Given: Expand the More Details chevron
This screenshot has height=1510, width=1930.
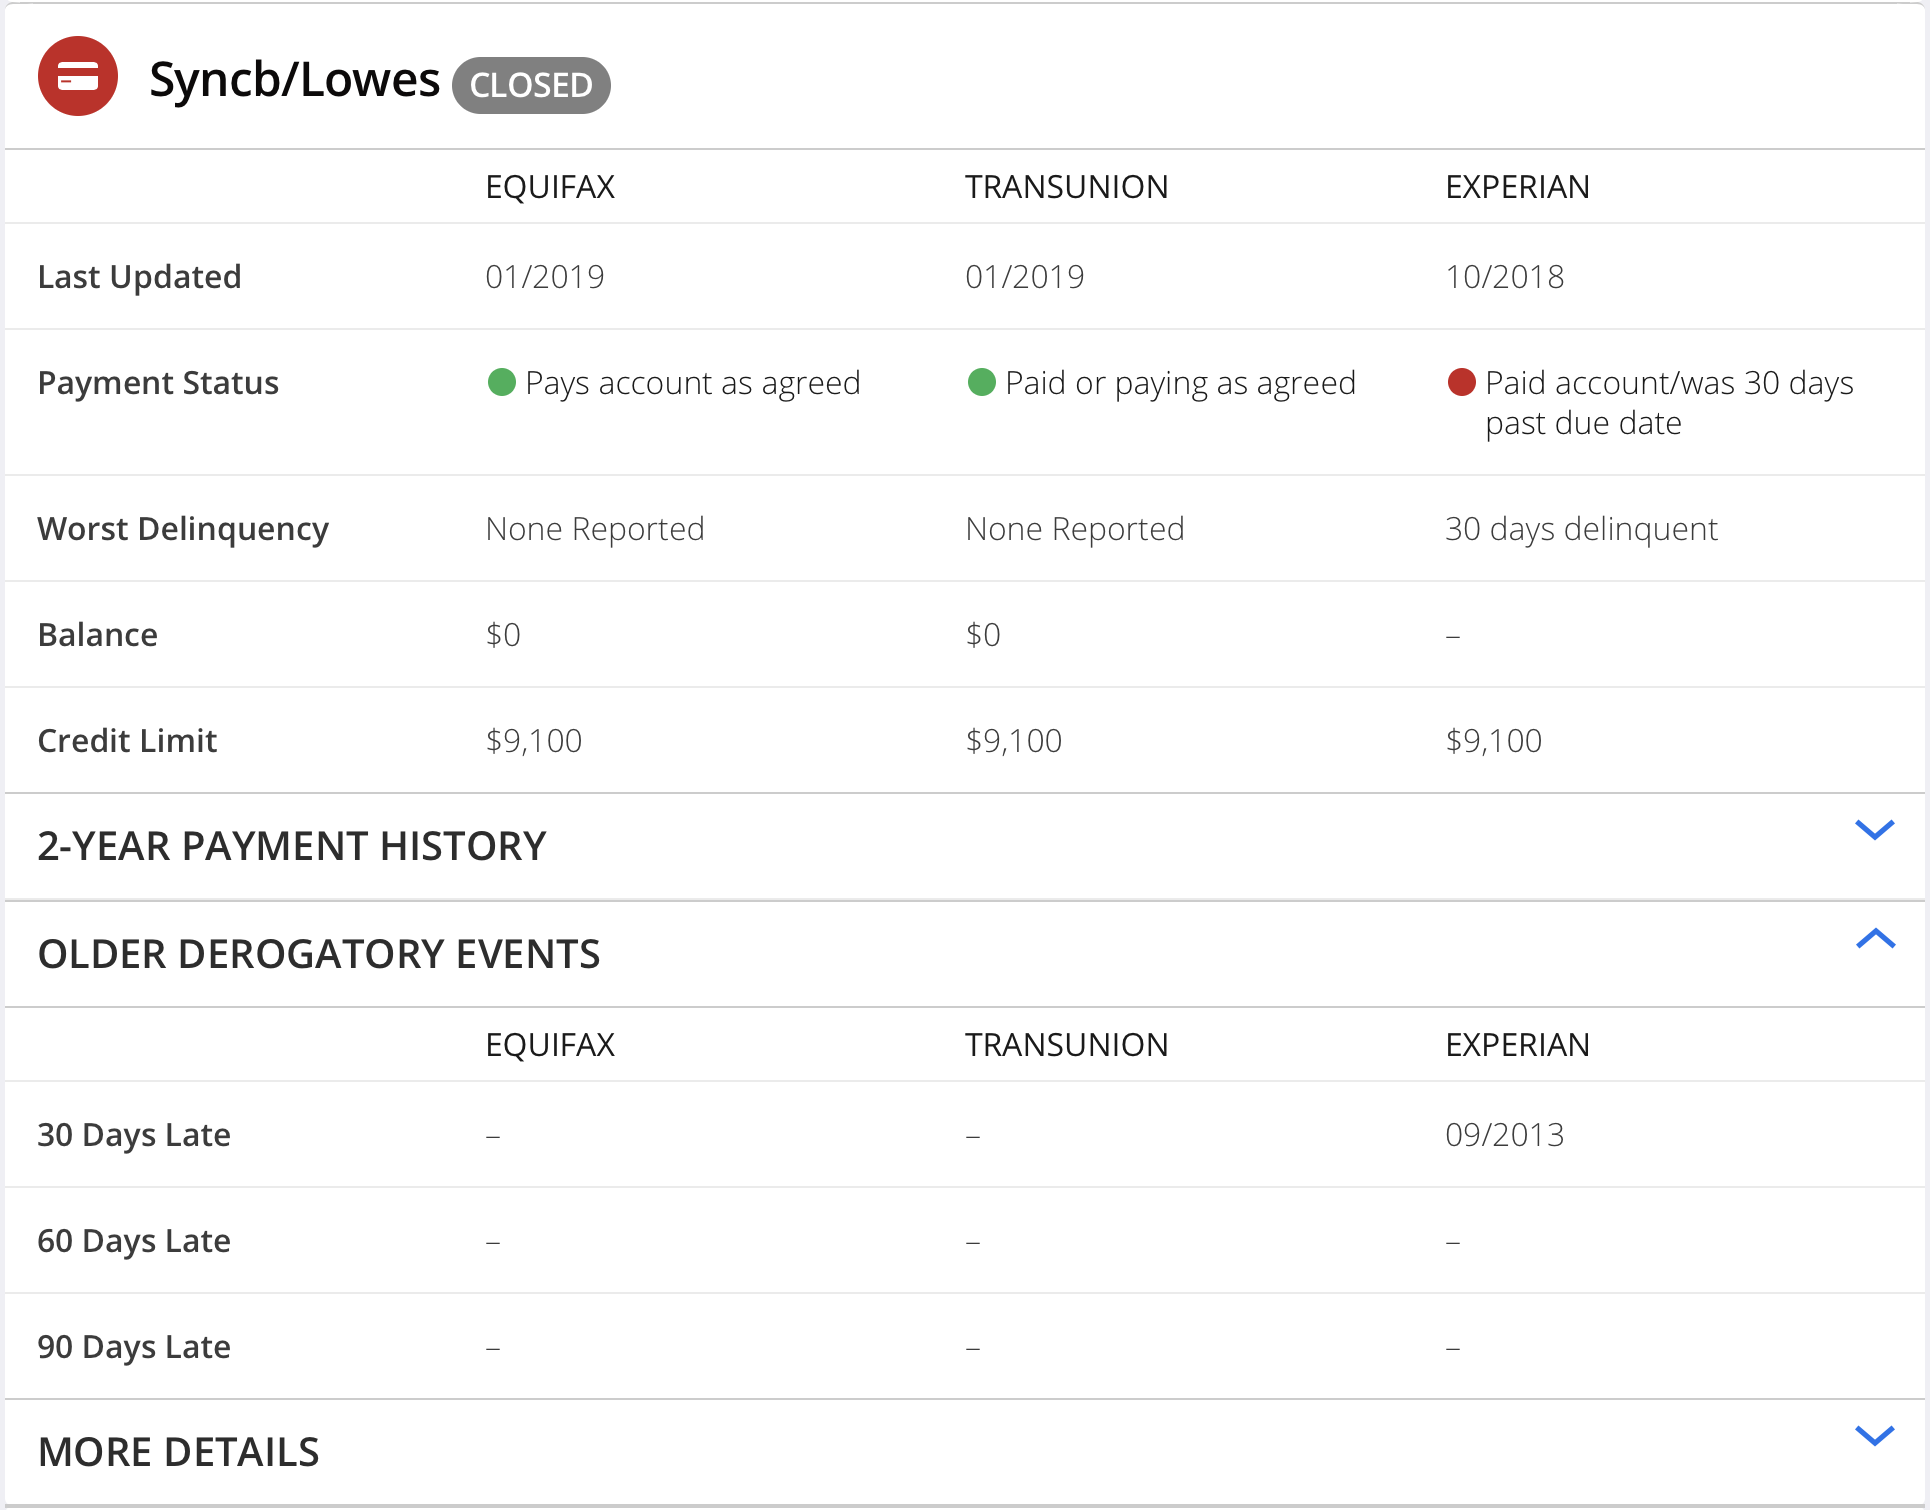Looking at the screenshot, I should (x=1874, y=1436).
